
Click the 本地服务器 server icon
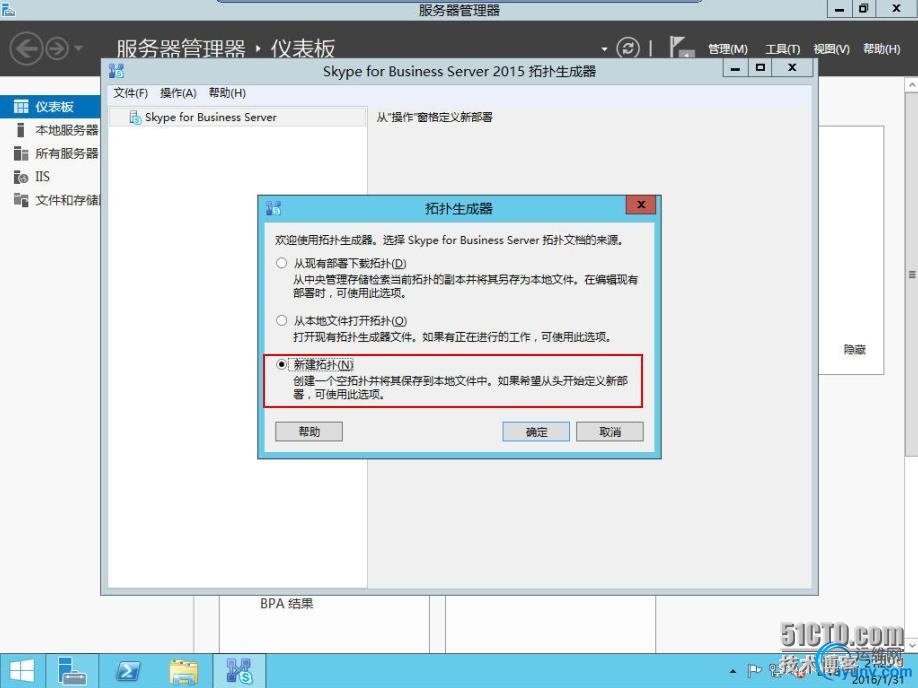[21, 130]
